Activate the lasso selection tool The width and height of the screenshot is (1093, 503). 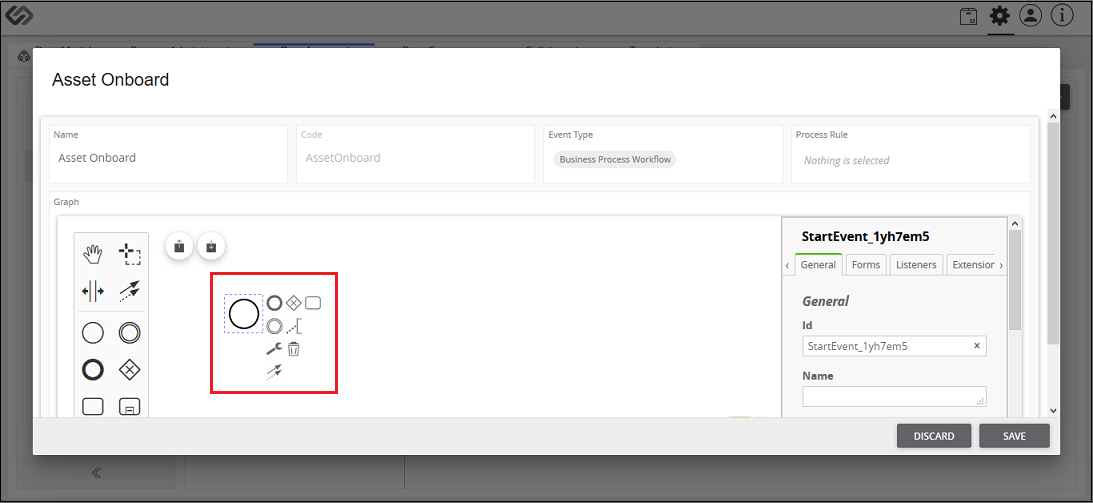pyautogui.click(x=129, y=255)
